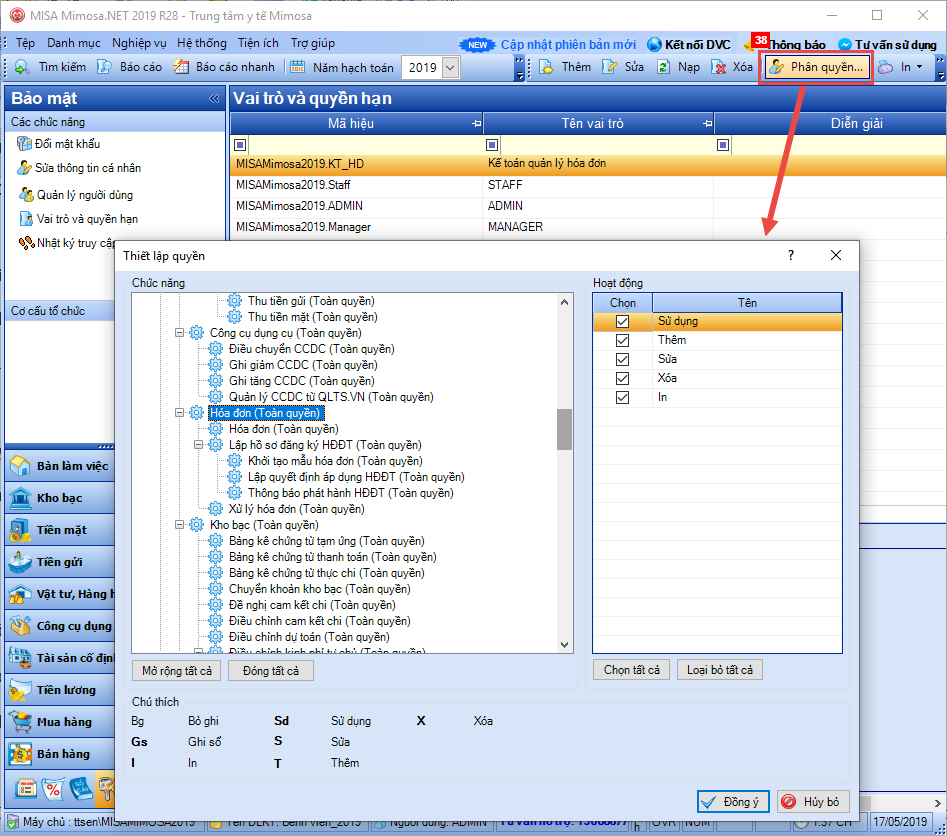
Task: Toggle the Xóa permission checkbox
Action: coord(622,378)
